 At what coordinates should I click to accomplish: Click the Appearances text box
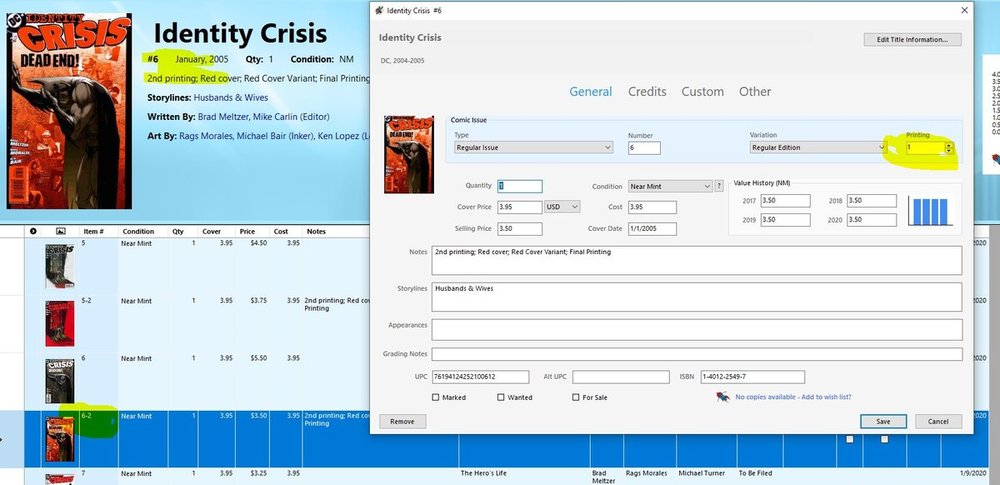[696, 330]
